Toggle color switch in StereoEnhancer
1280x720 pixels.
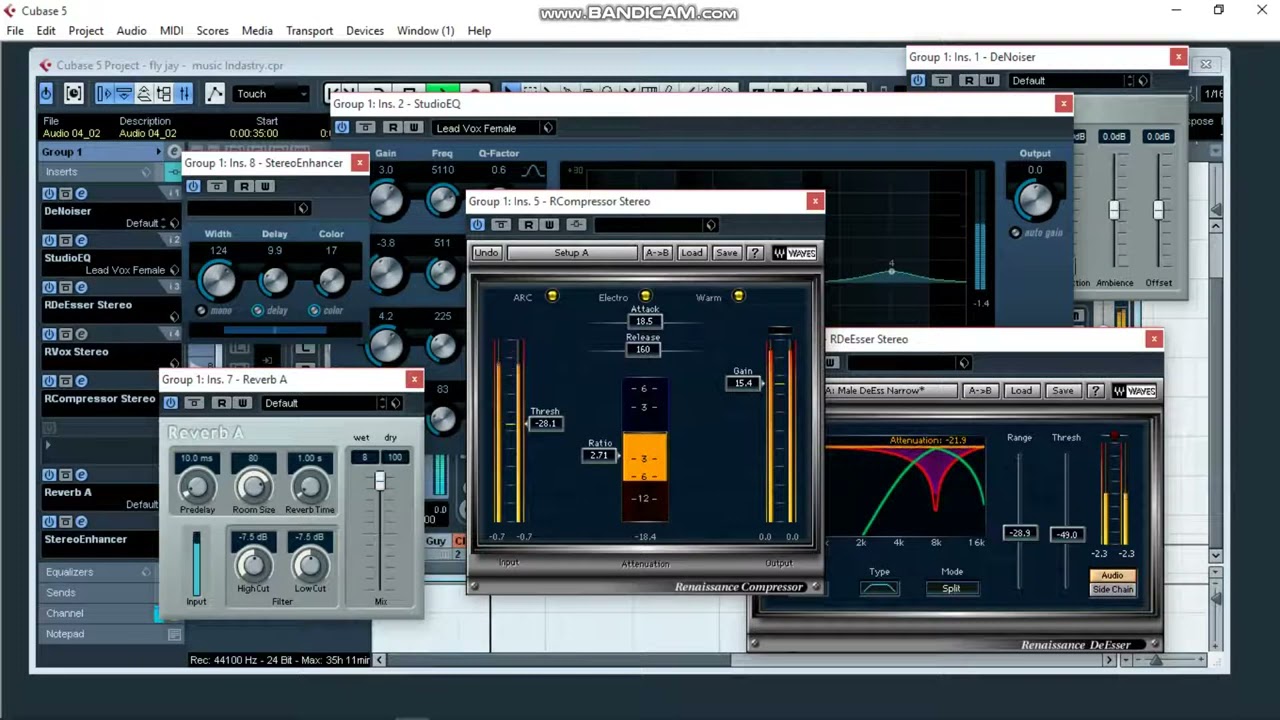pyautogui.click(x=314, y=311)
